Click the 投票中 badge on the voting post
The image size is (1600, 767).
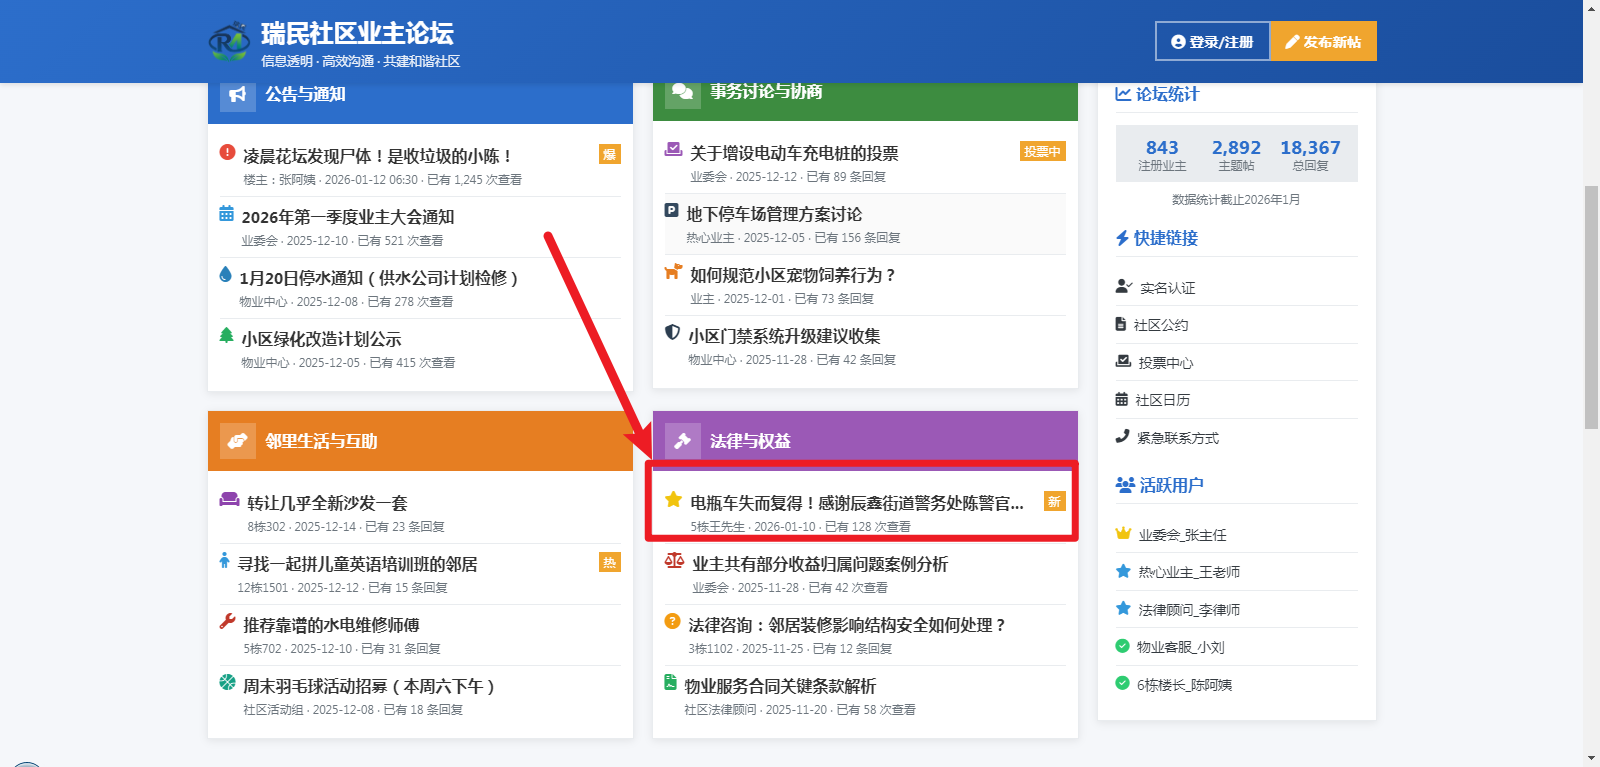click(x=1042, y=151)
